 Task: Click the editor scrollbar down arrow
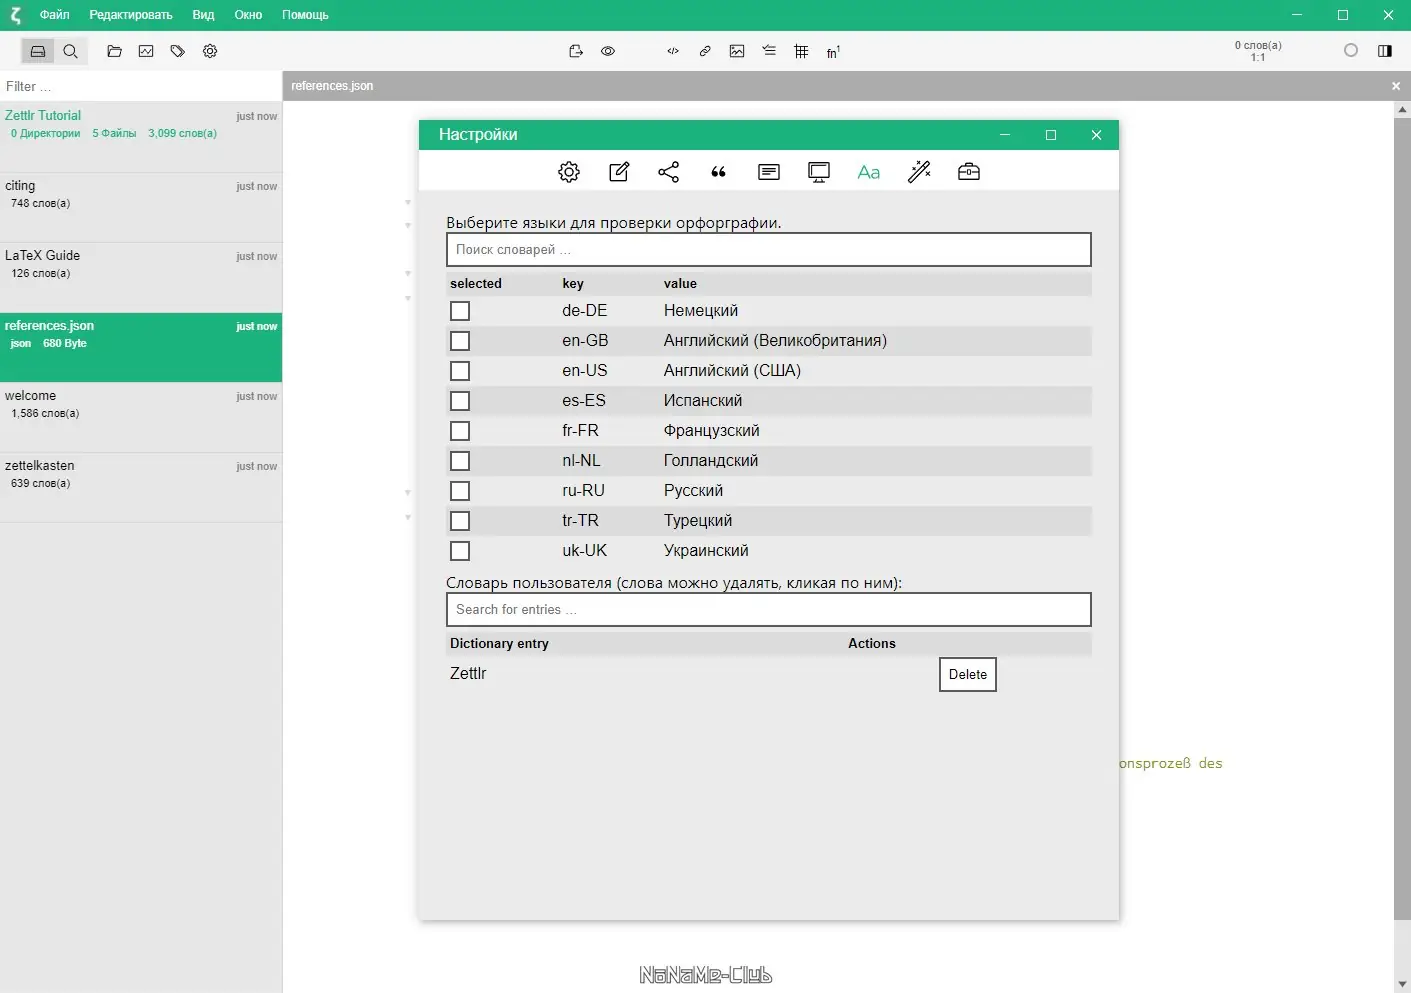(x=1402, y=985)
